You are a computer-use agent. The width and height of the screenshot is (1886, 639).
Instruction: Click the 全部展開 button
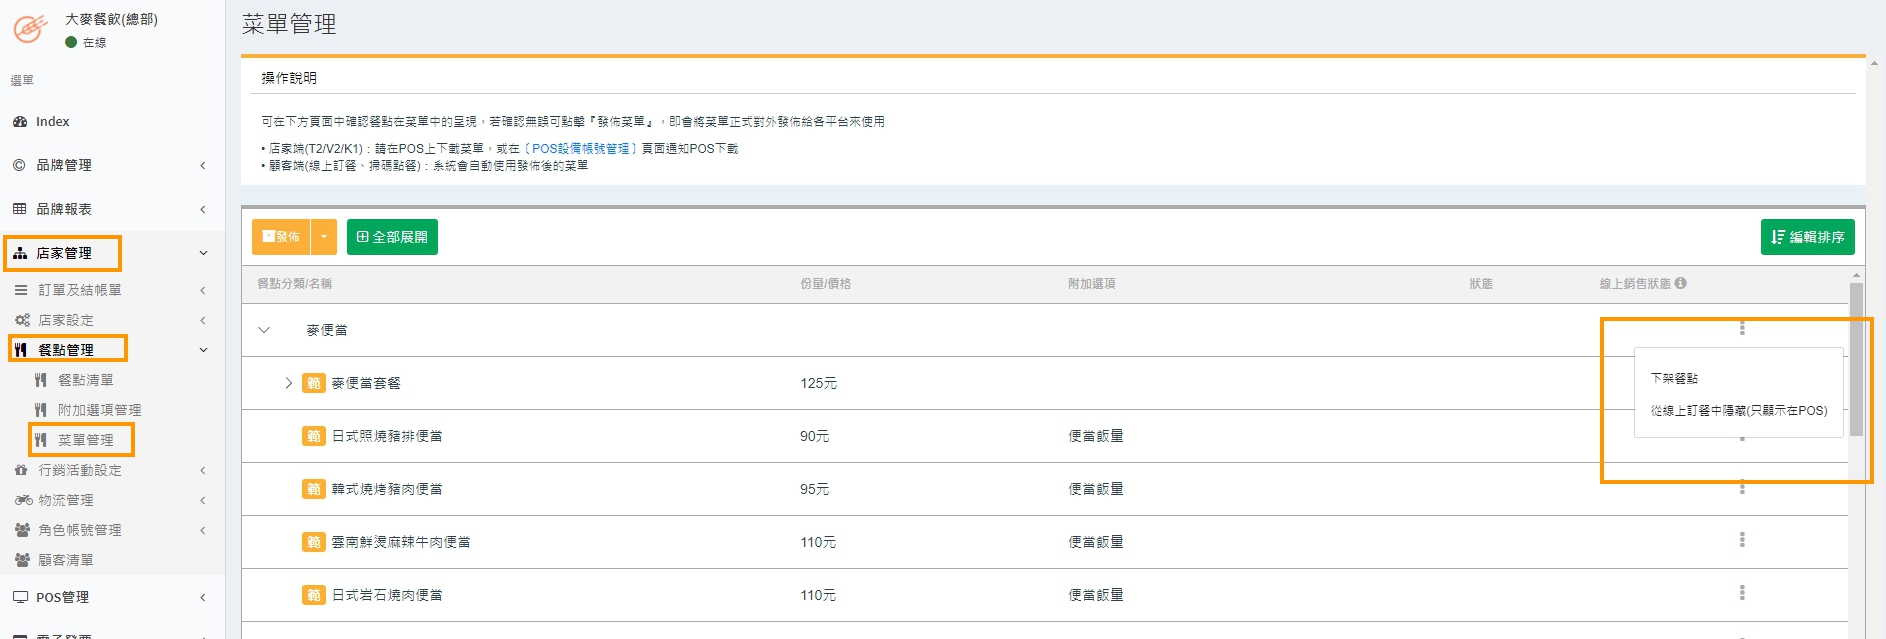(x=392, y=237)
